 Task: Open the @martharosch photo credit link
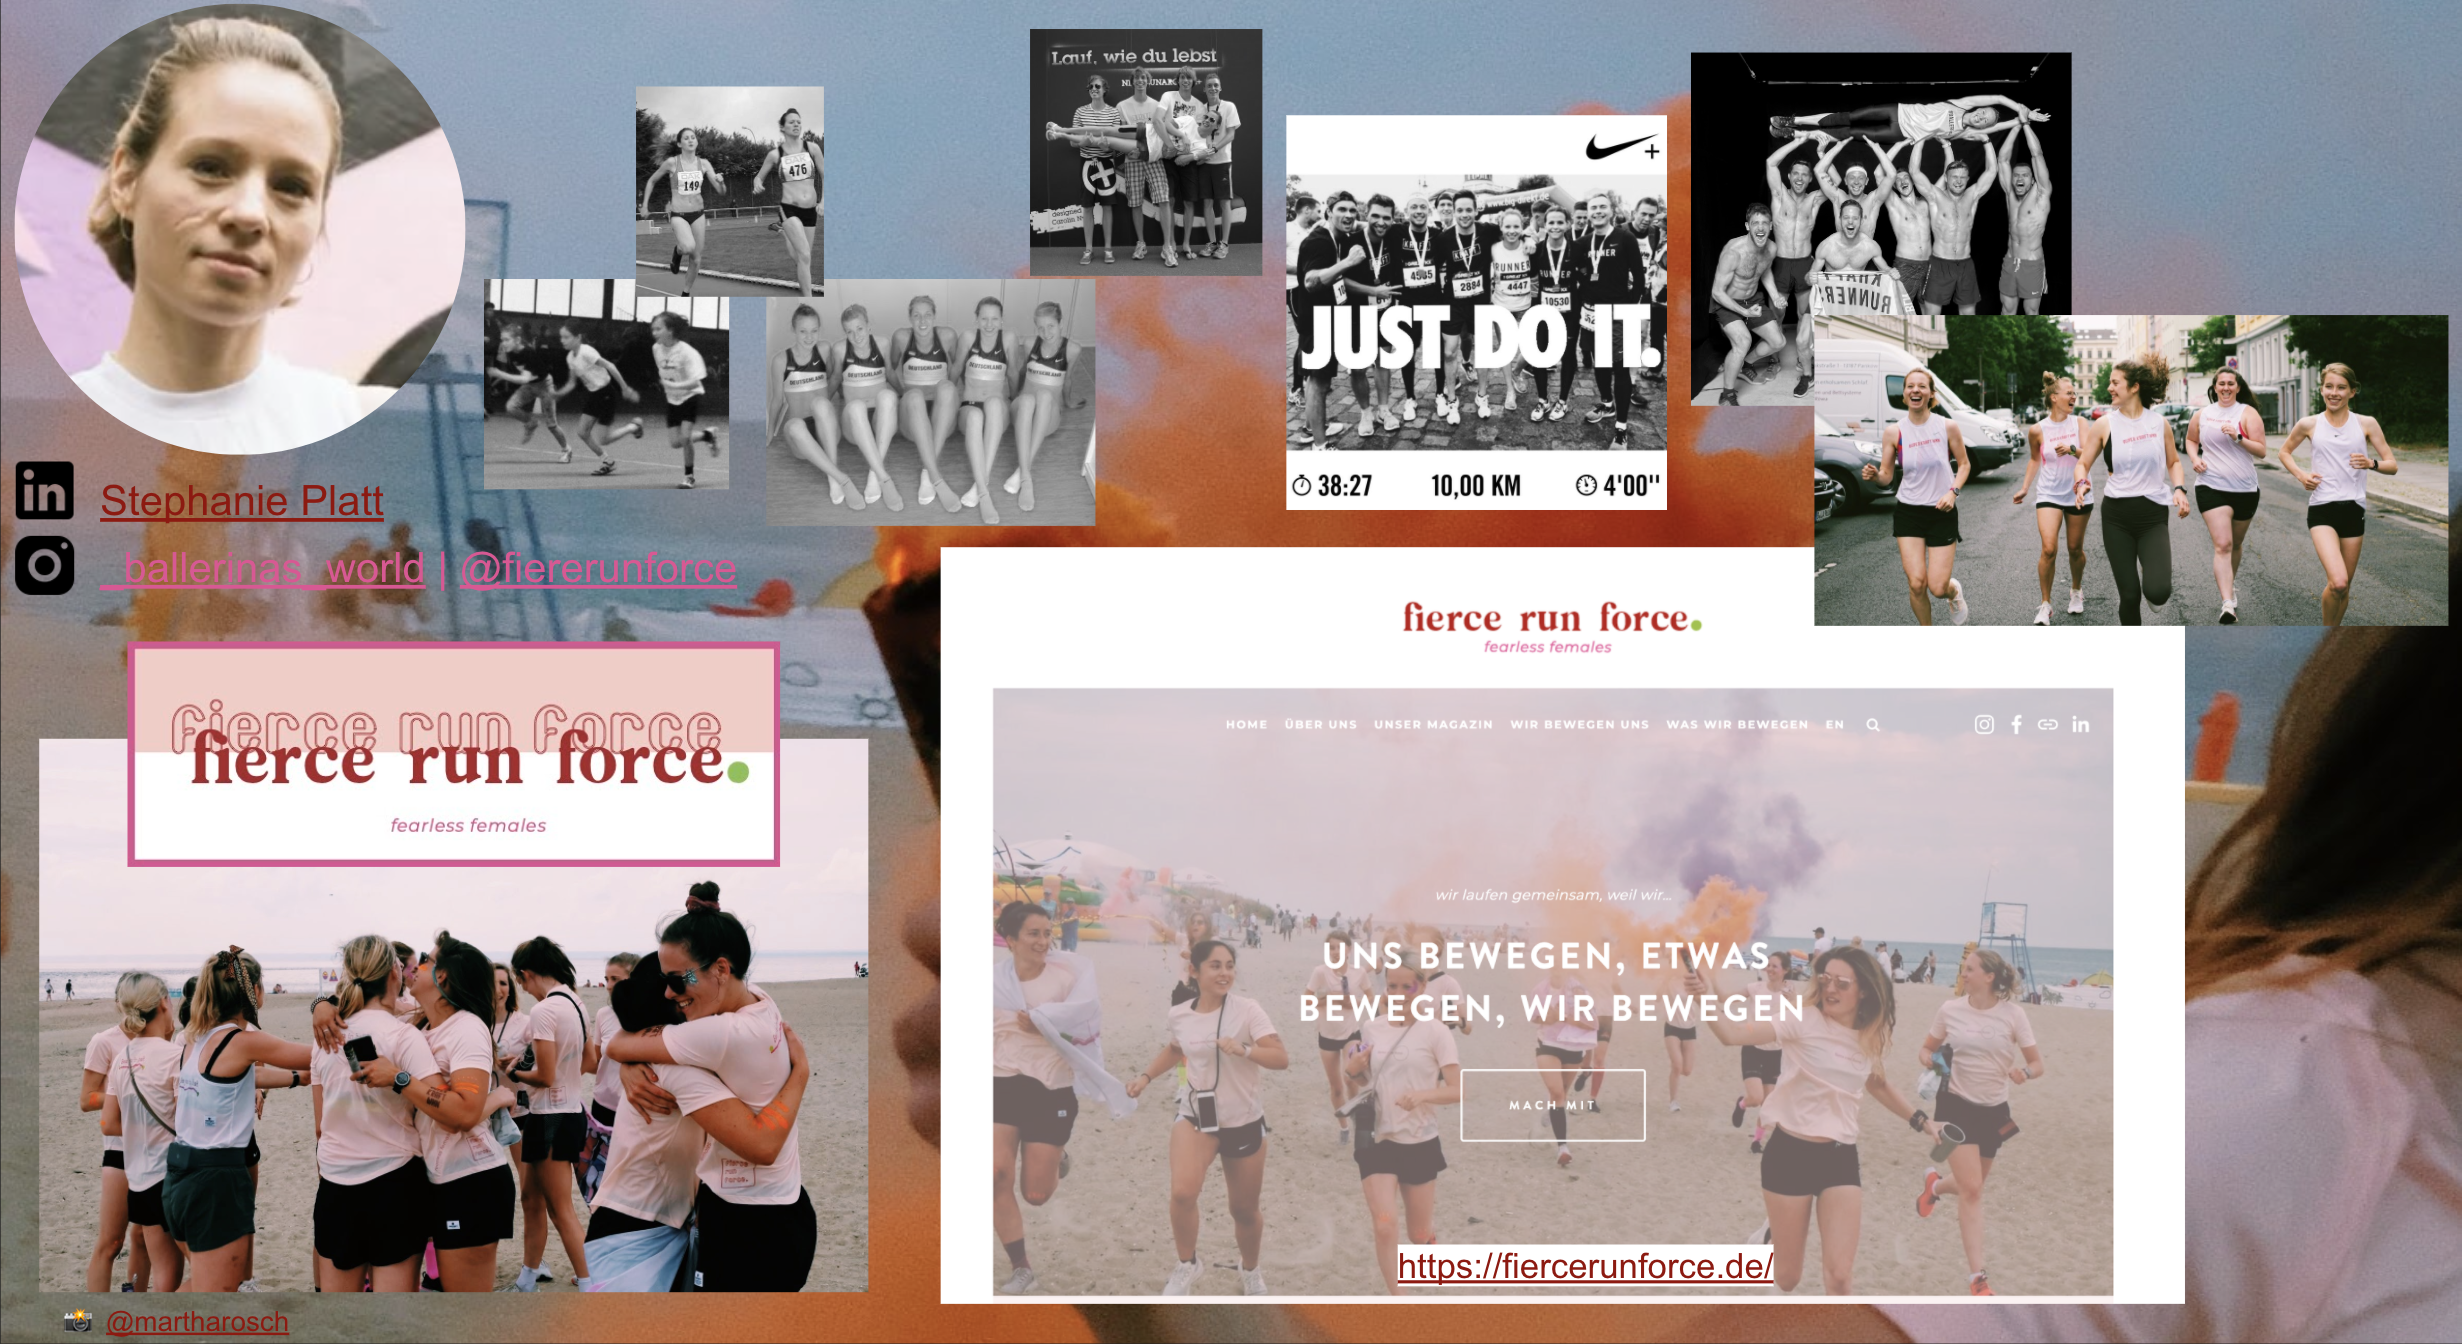[x=197, y=1322]
